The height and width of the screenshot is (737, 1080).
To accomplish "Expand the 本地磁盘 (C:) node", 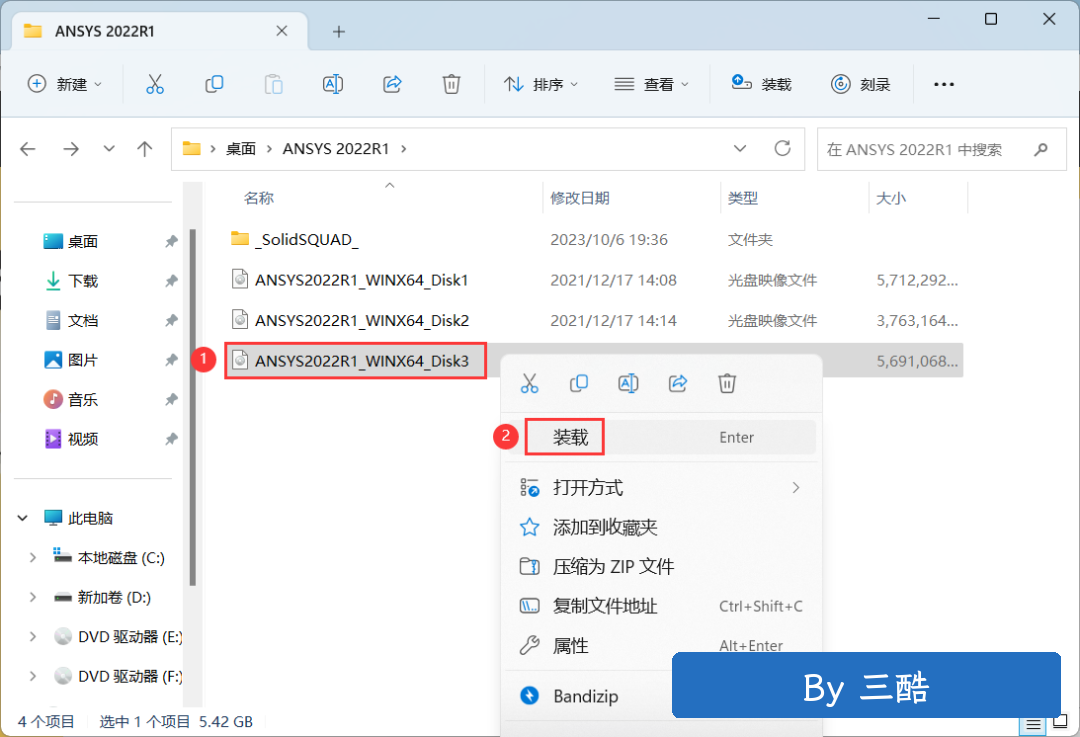I will (x=32, y=558).
